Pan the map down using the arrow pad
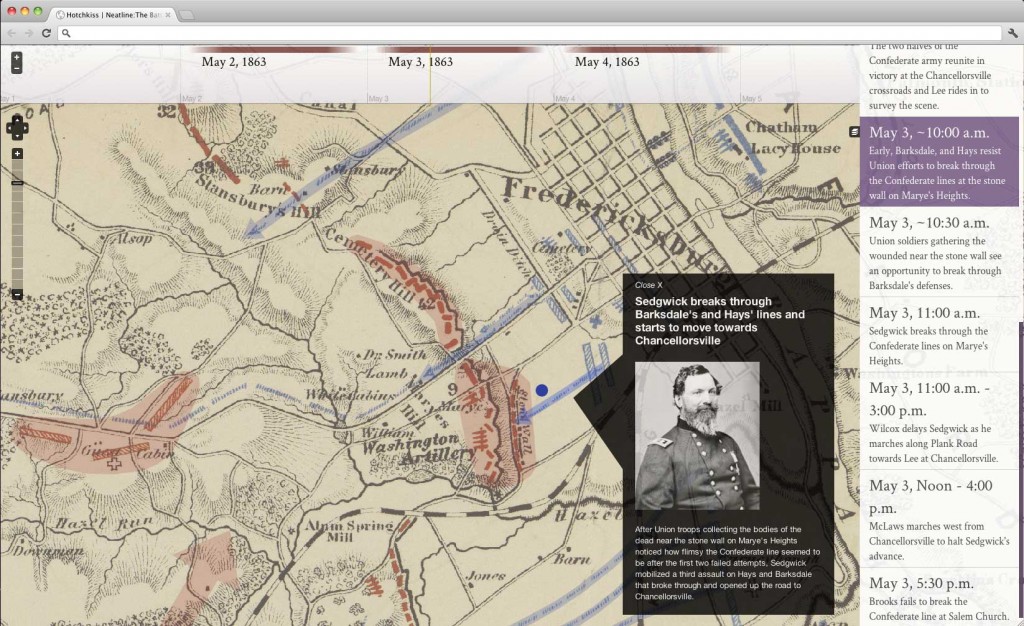The image size is (1024, 626). click(17, 136)
